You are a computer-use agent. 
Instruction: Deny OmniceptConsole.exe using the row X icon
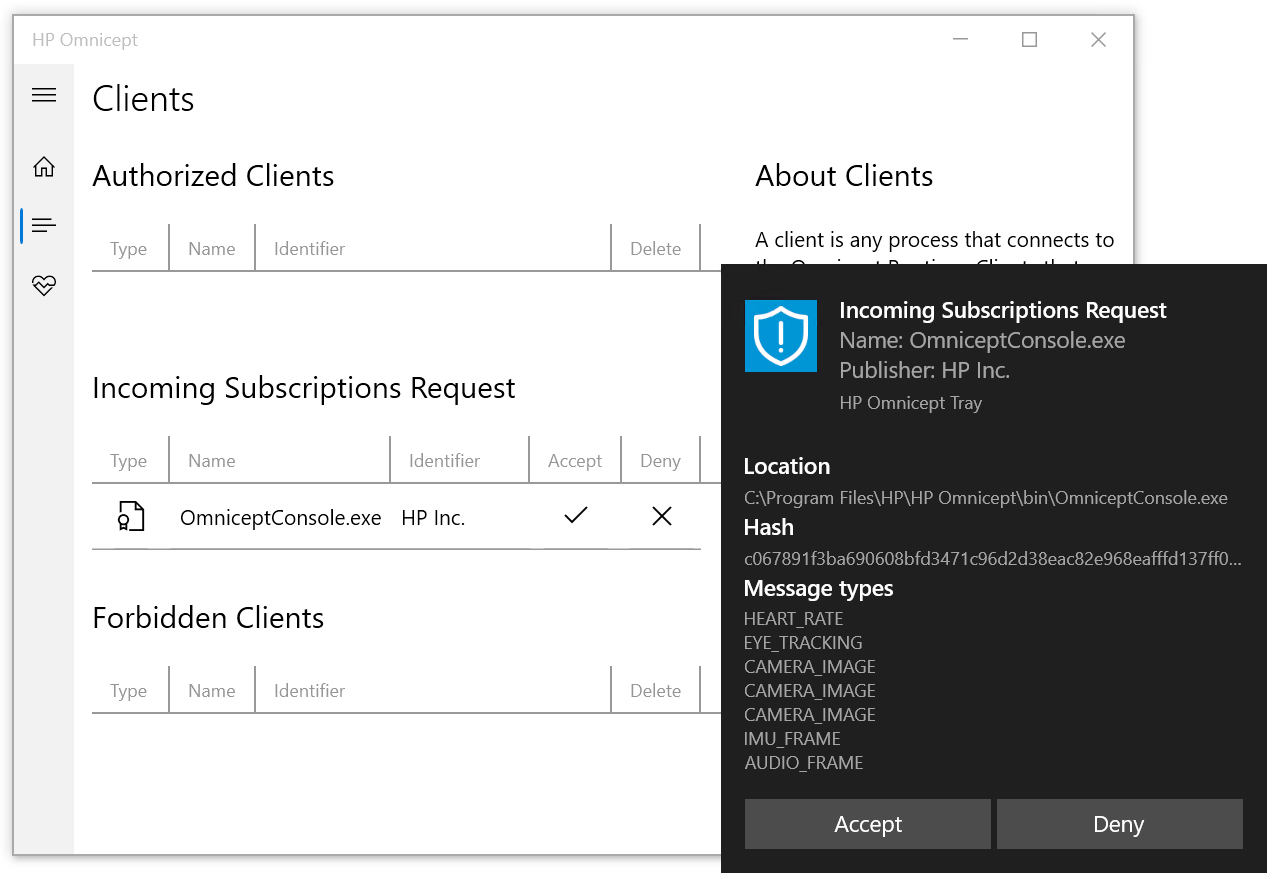pos(661,516)
